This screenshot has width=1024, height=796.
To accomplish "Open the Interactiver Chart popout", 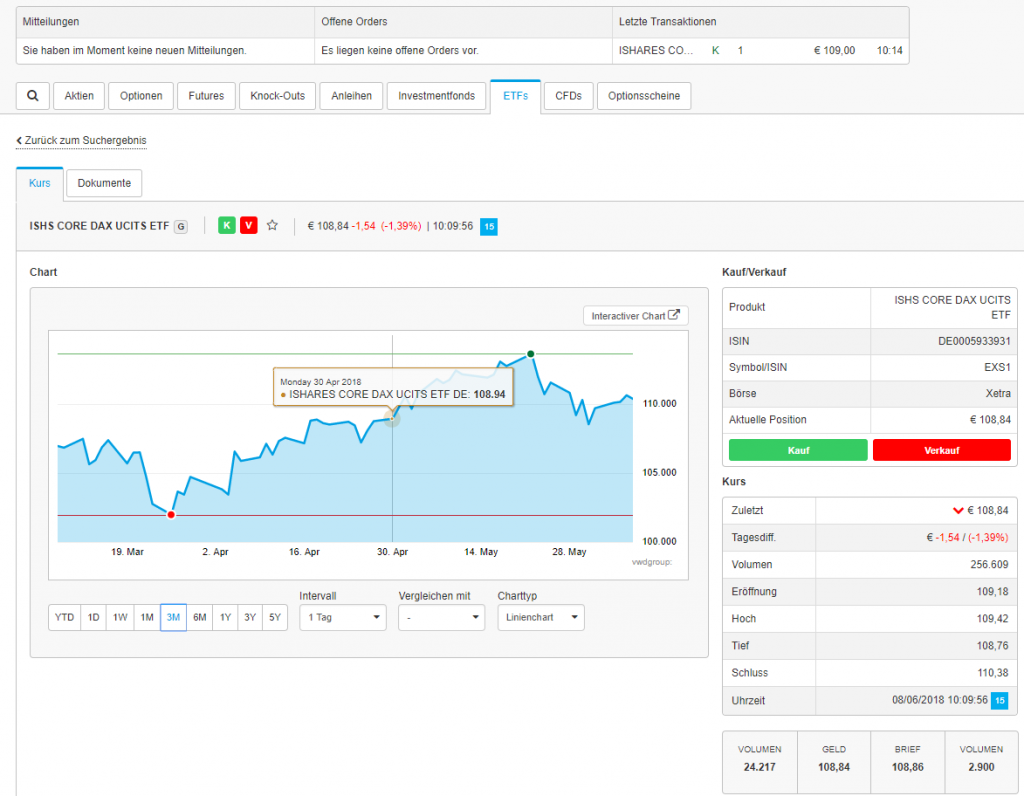I will click(635, 316).
